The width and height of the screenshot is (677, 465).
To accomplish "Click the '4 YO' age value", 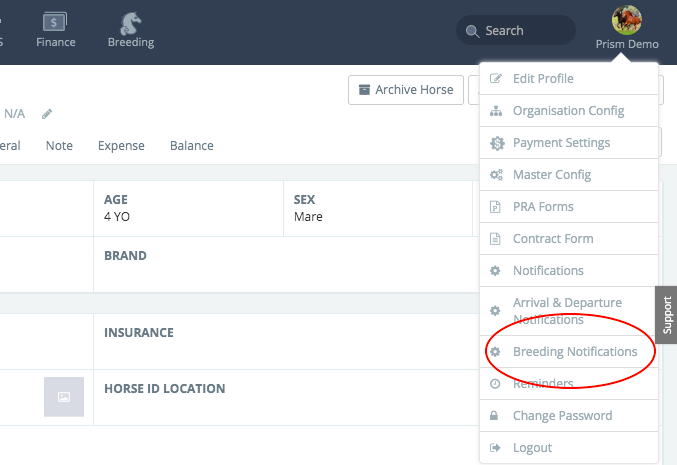I will (117, 216).
